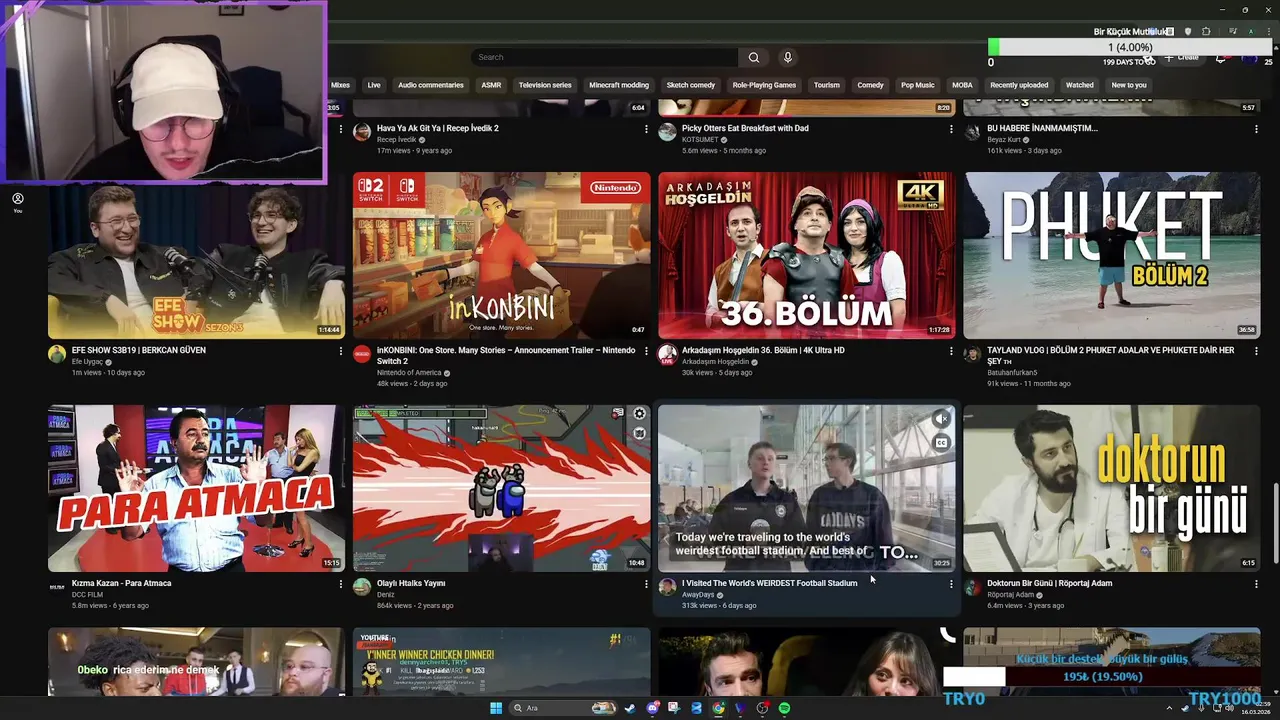
Task: Select the Audio commentaries chip
Action: pyautogui.click(x=431, y=85)
